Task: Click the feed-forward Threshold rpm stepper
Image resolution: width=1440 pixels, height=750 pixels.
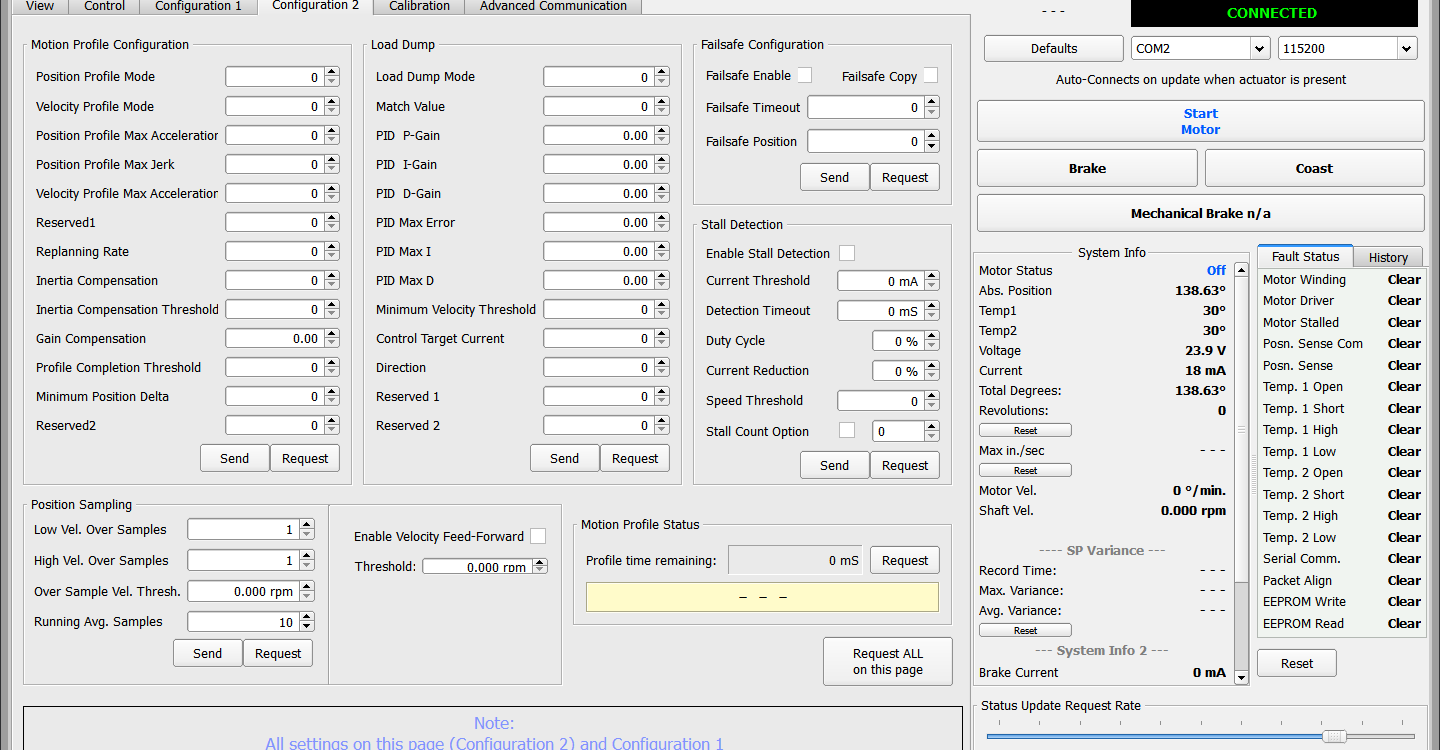Action: point(539,566)
